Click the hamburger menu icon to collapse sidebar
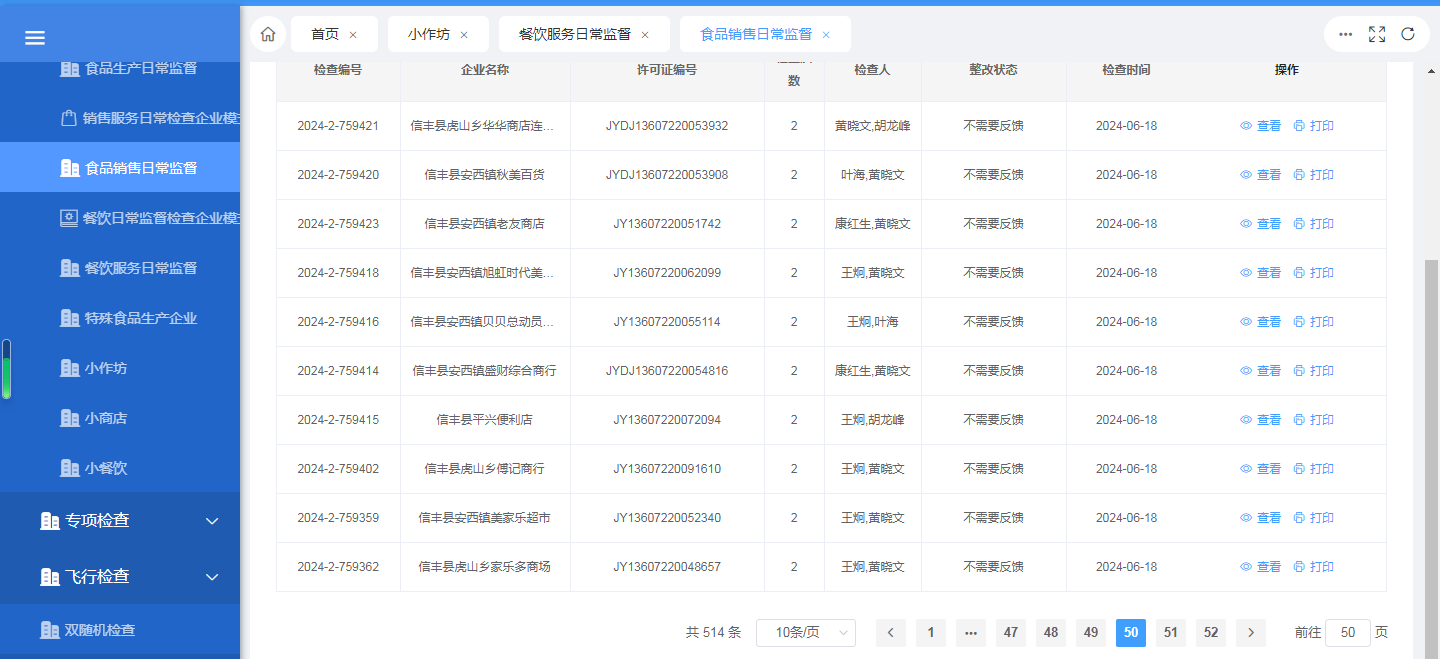Image resolution: width=1440 pixels, height=659 pixels. 35,38
